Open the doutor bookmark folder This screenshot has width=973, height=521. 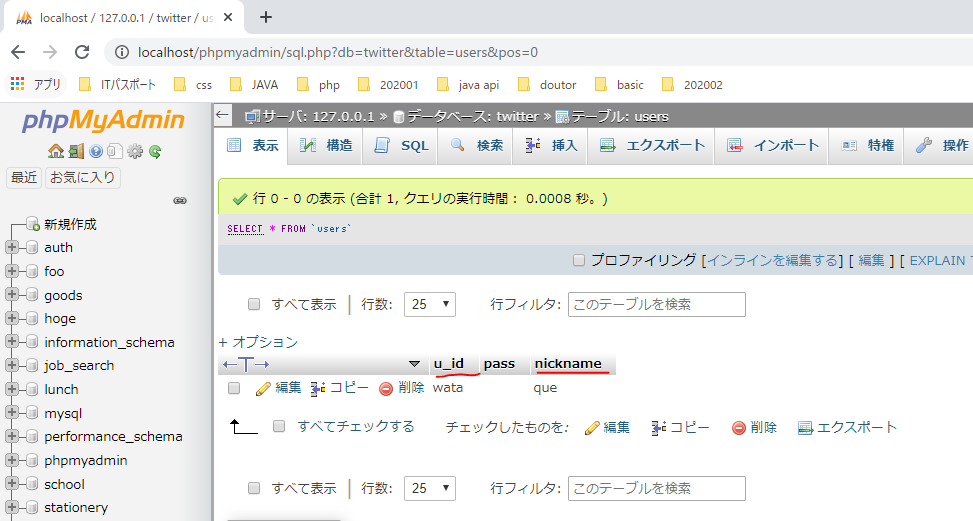coord(547,84)
